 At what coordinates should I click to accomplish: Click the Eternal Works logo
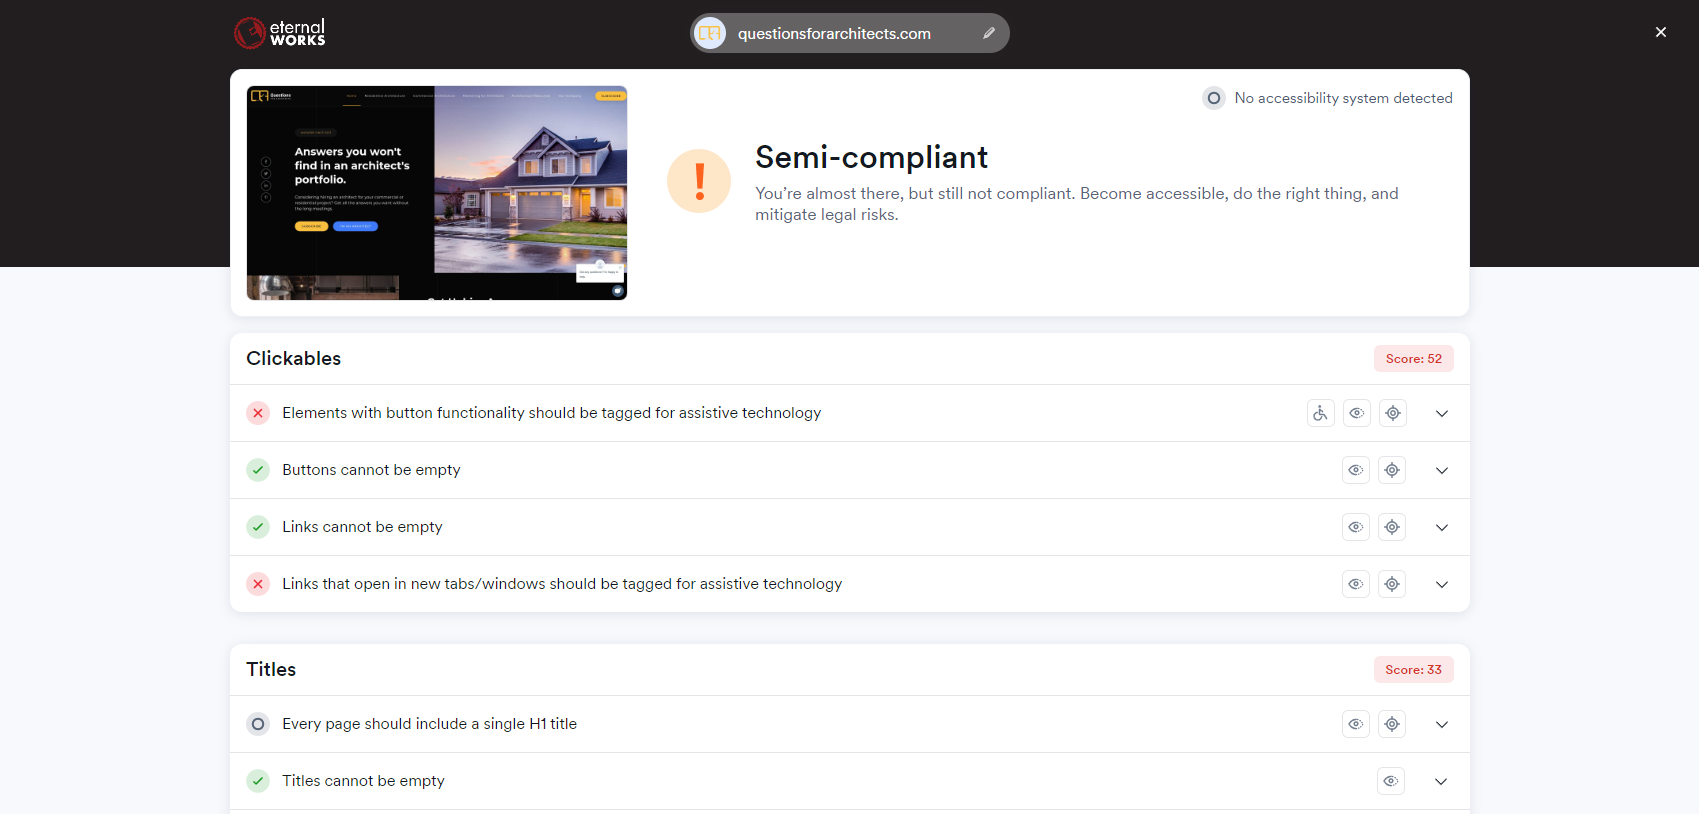pos(280,33)
